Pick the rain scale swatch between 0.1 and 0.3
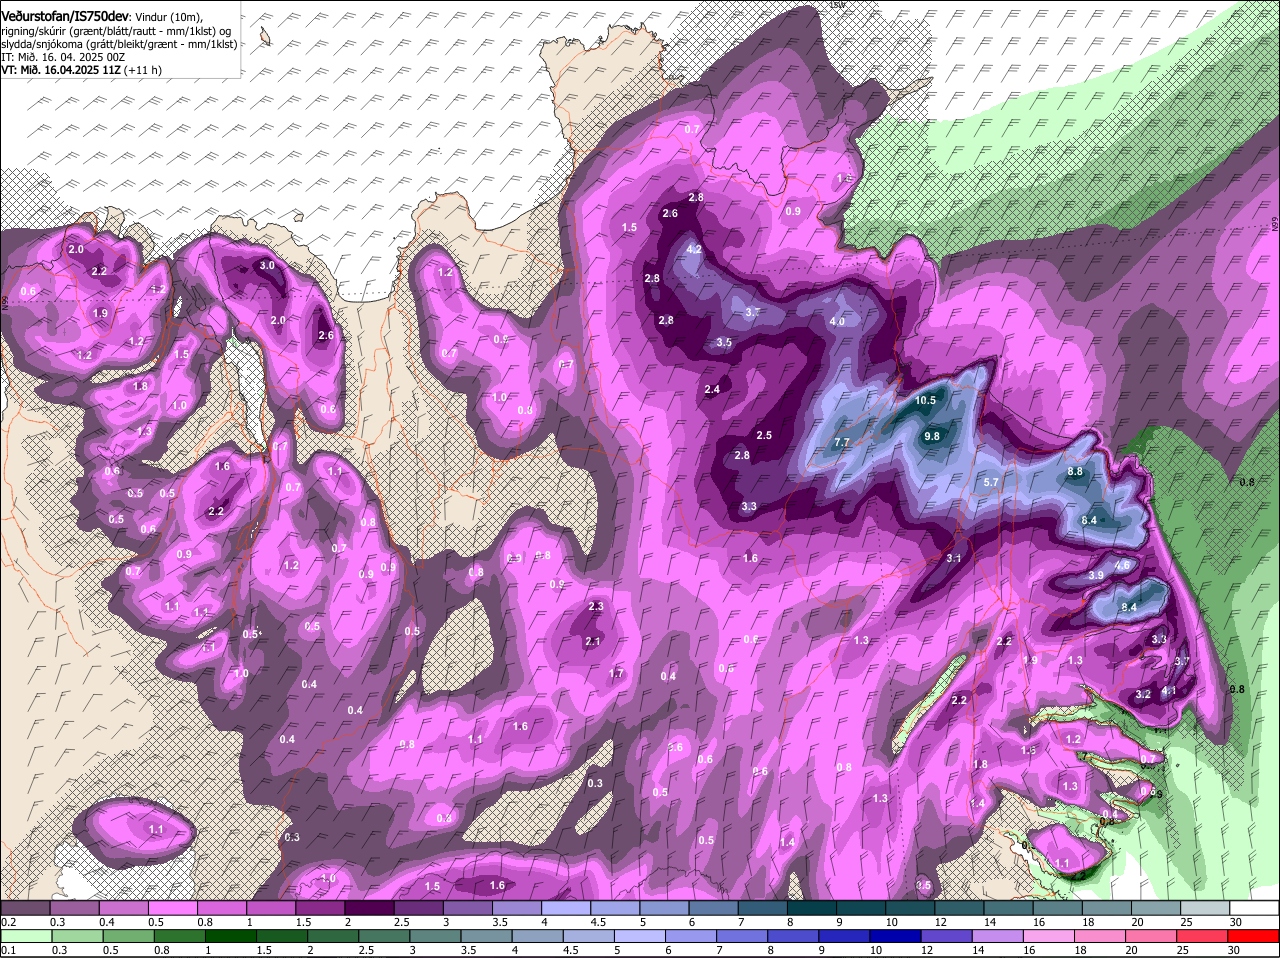This screenshot has width=1280, height=958. point(24,936)
